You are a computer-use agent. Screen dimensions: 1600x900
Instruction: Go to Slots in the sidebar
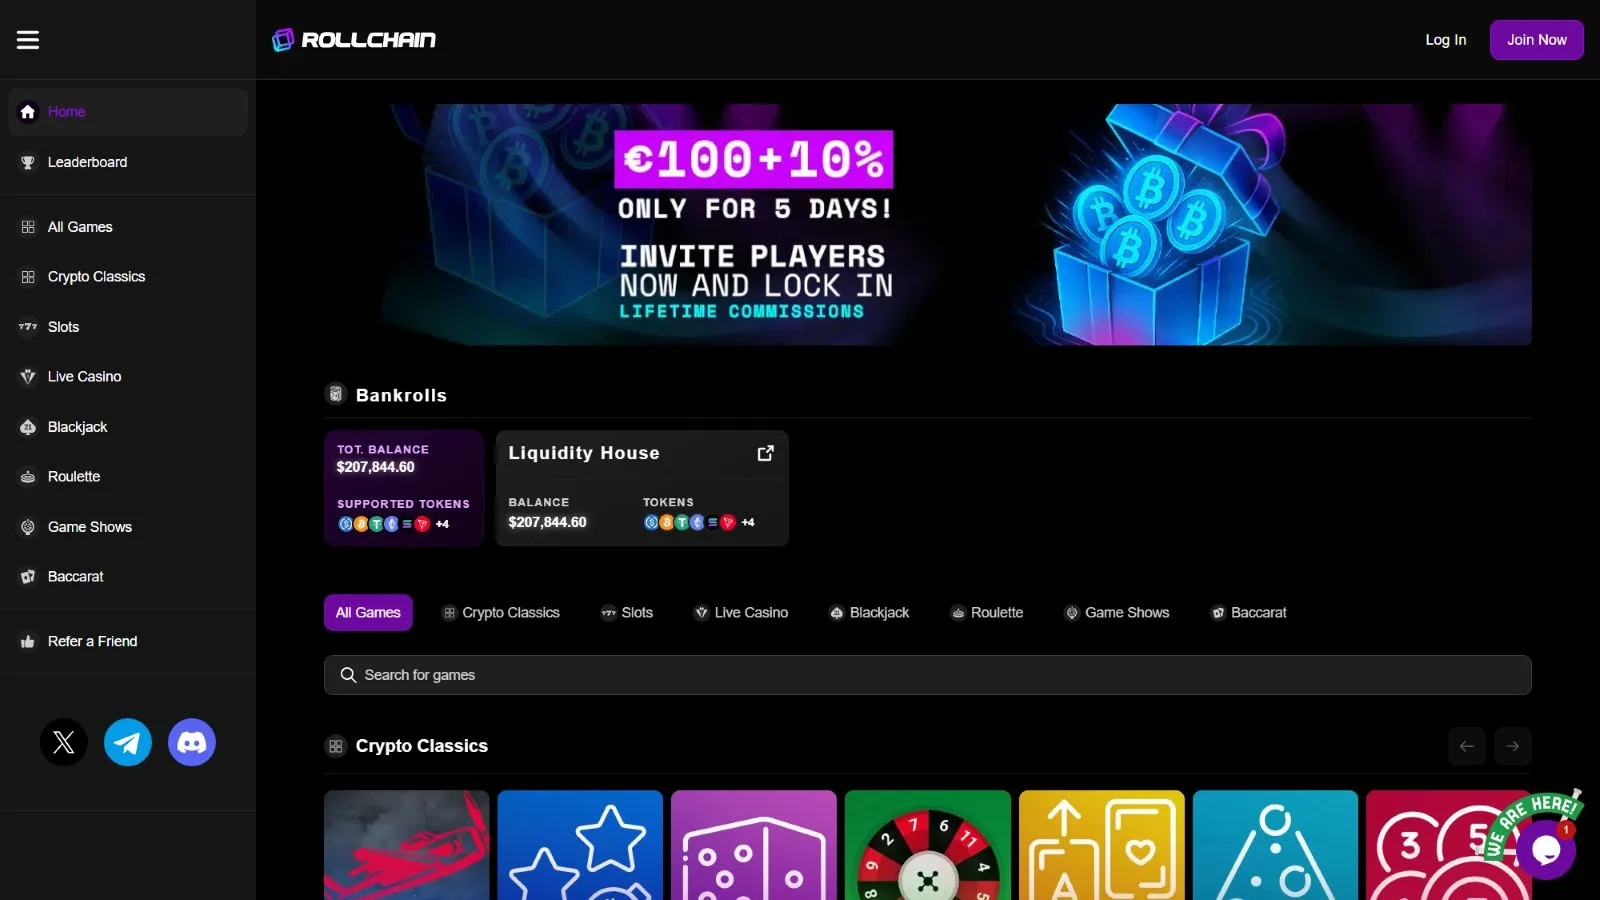[63, 327]
